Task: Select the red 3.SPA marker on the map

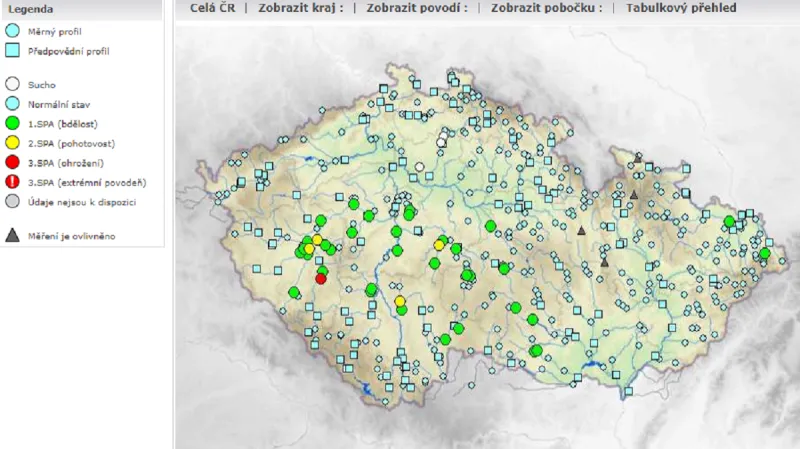Action: click(x=320, y=279)
